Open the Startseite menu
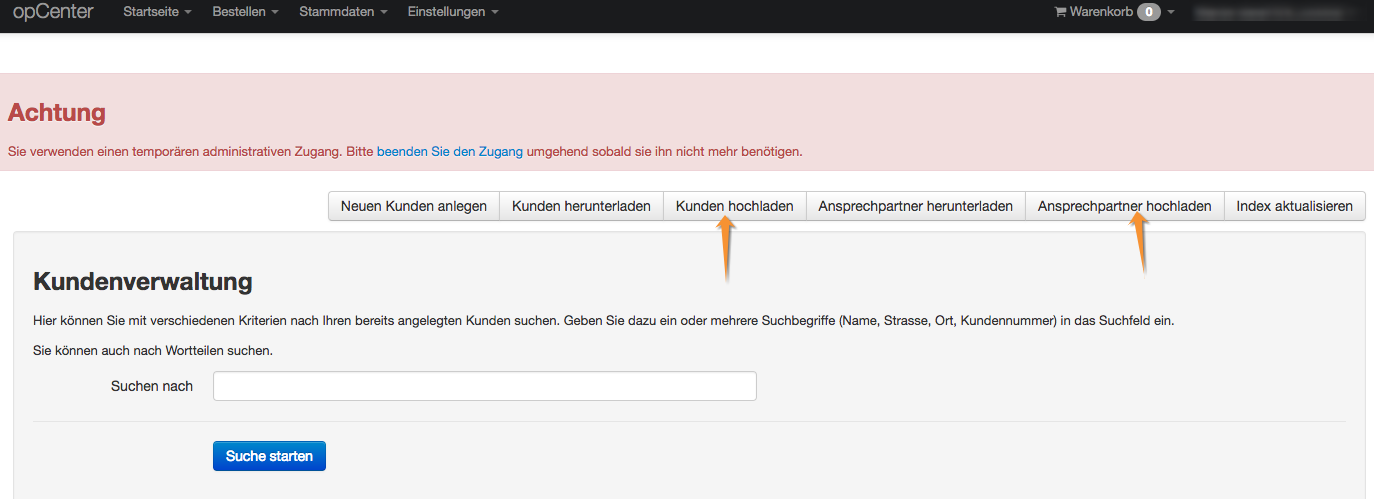This screenshot has height=499, width=1374. [x=157, y=12]
